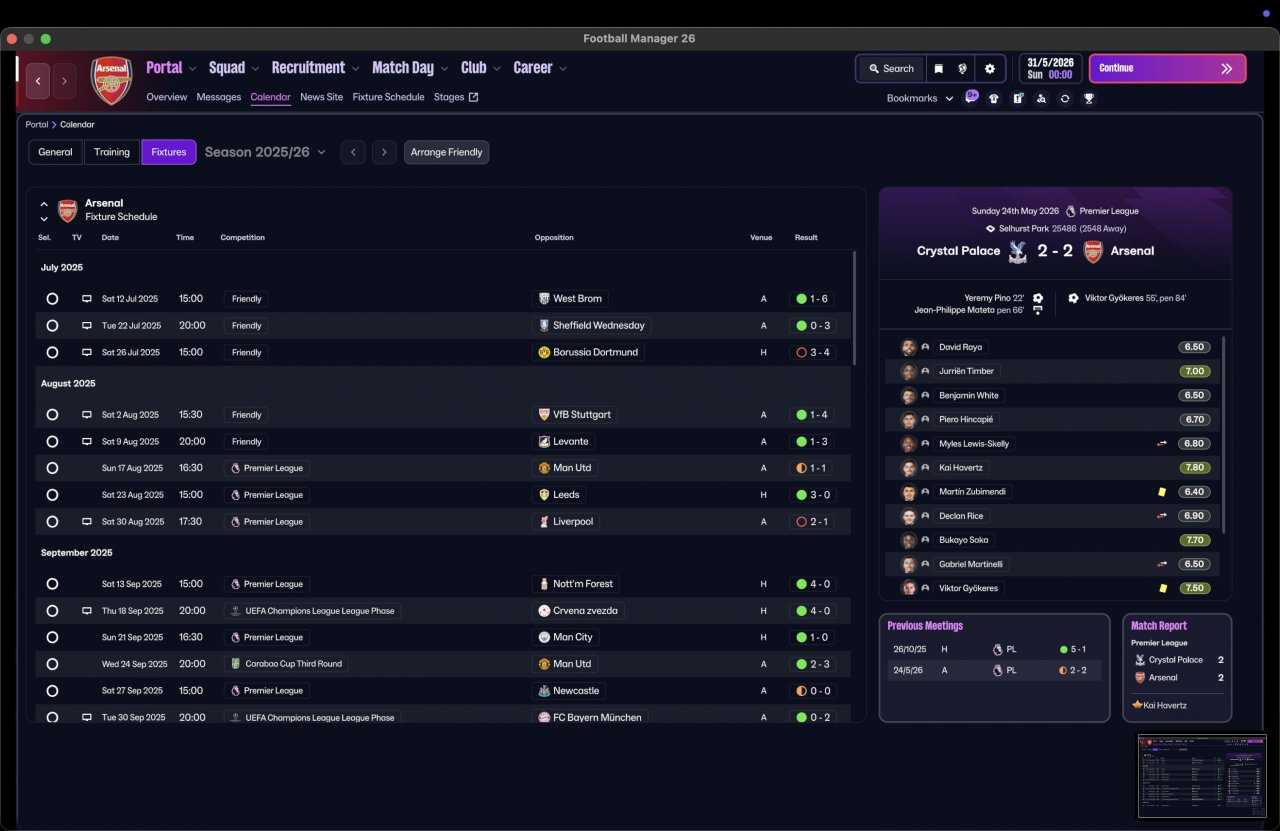This screenshot has width=1280, height=831.
Task: Select the Man City fixture radio button
Action: 52,638
